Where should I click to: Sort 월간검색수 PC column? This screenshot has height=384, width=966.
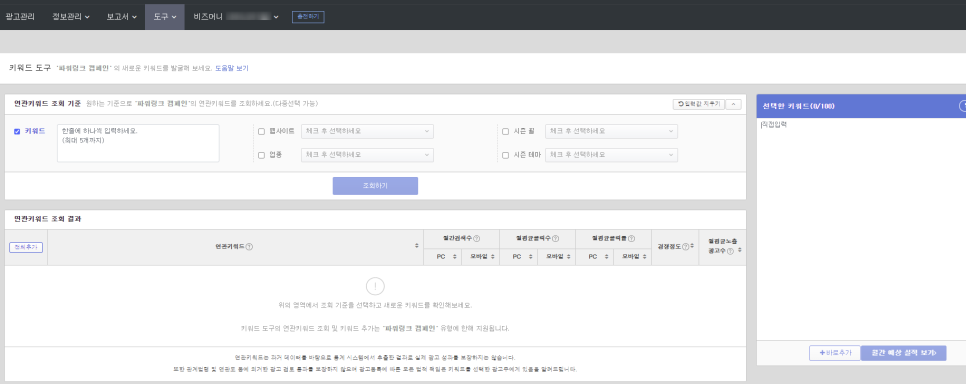tap(455, 257)
